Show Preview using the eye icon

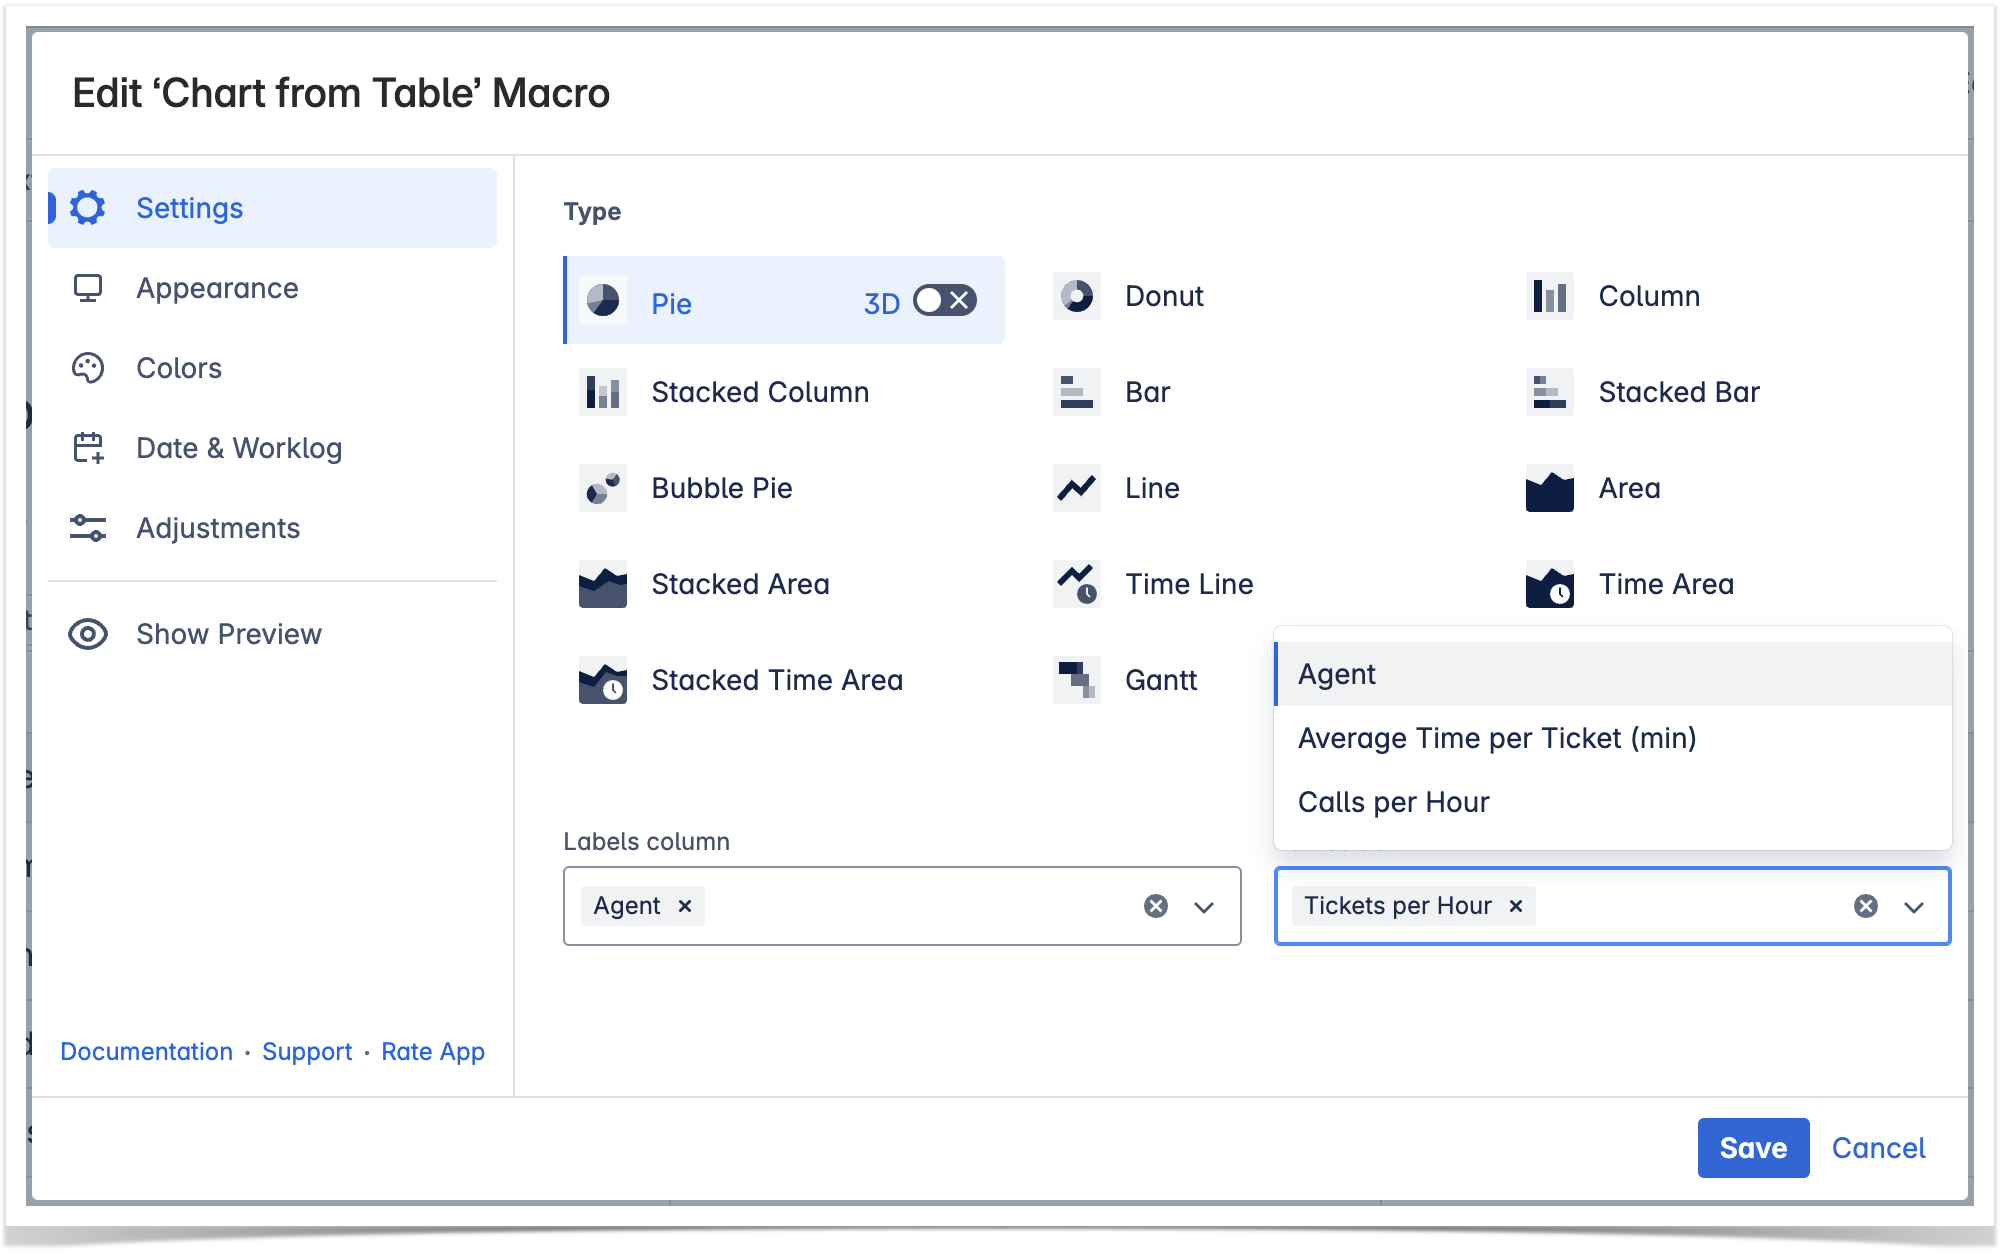88,634
